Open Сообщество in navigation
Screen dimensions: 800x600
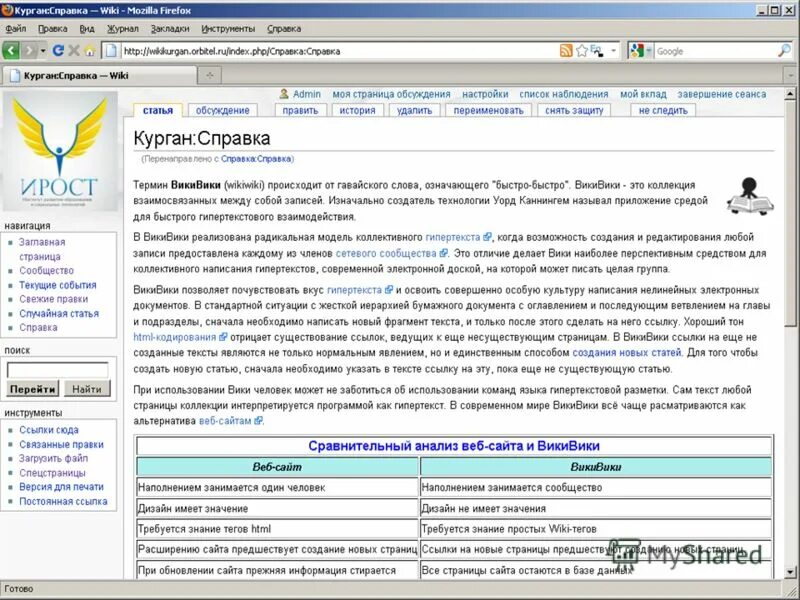tap(46, 270)
